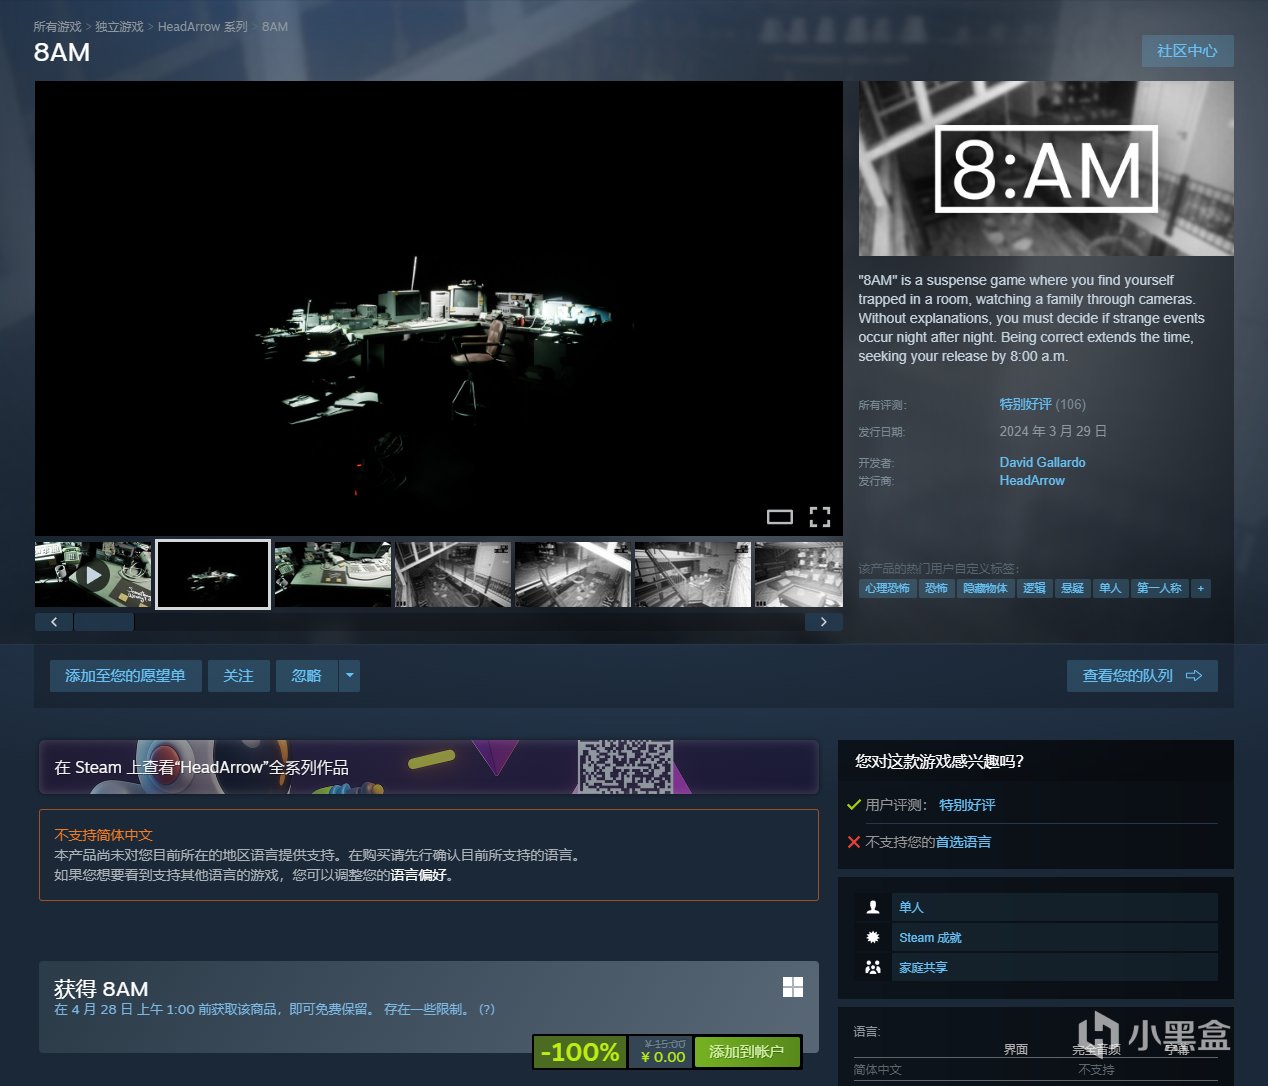This screenshot has height=1086, width=1268.
Task: Open the sixth screenshot thumbnail with staircase
Action: pyautogui.click(x=693, y=574)
